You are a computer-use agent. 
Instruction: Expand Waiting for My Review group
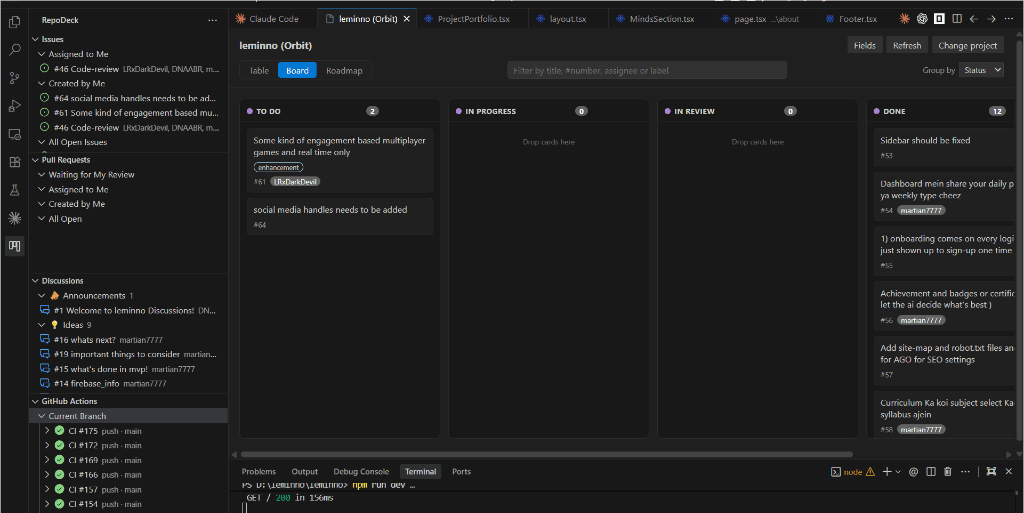[42, 175]
